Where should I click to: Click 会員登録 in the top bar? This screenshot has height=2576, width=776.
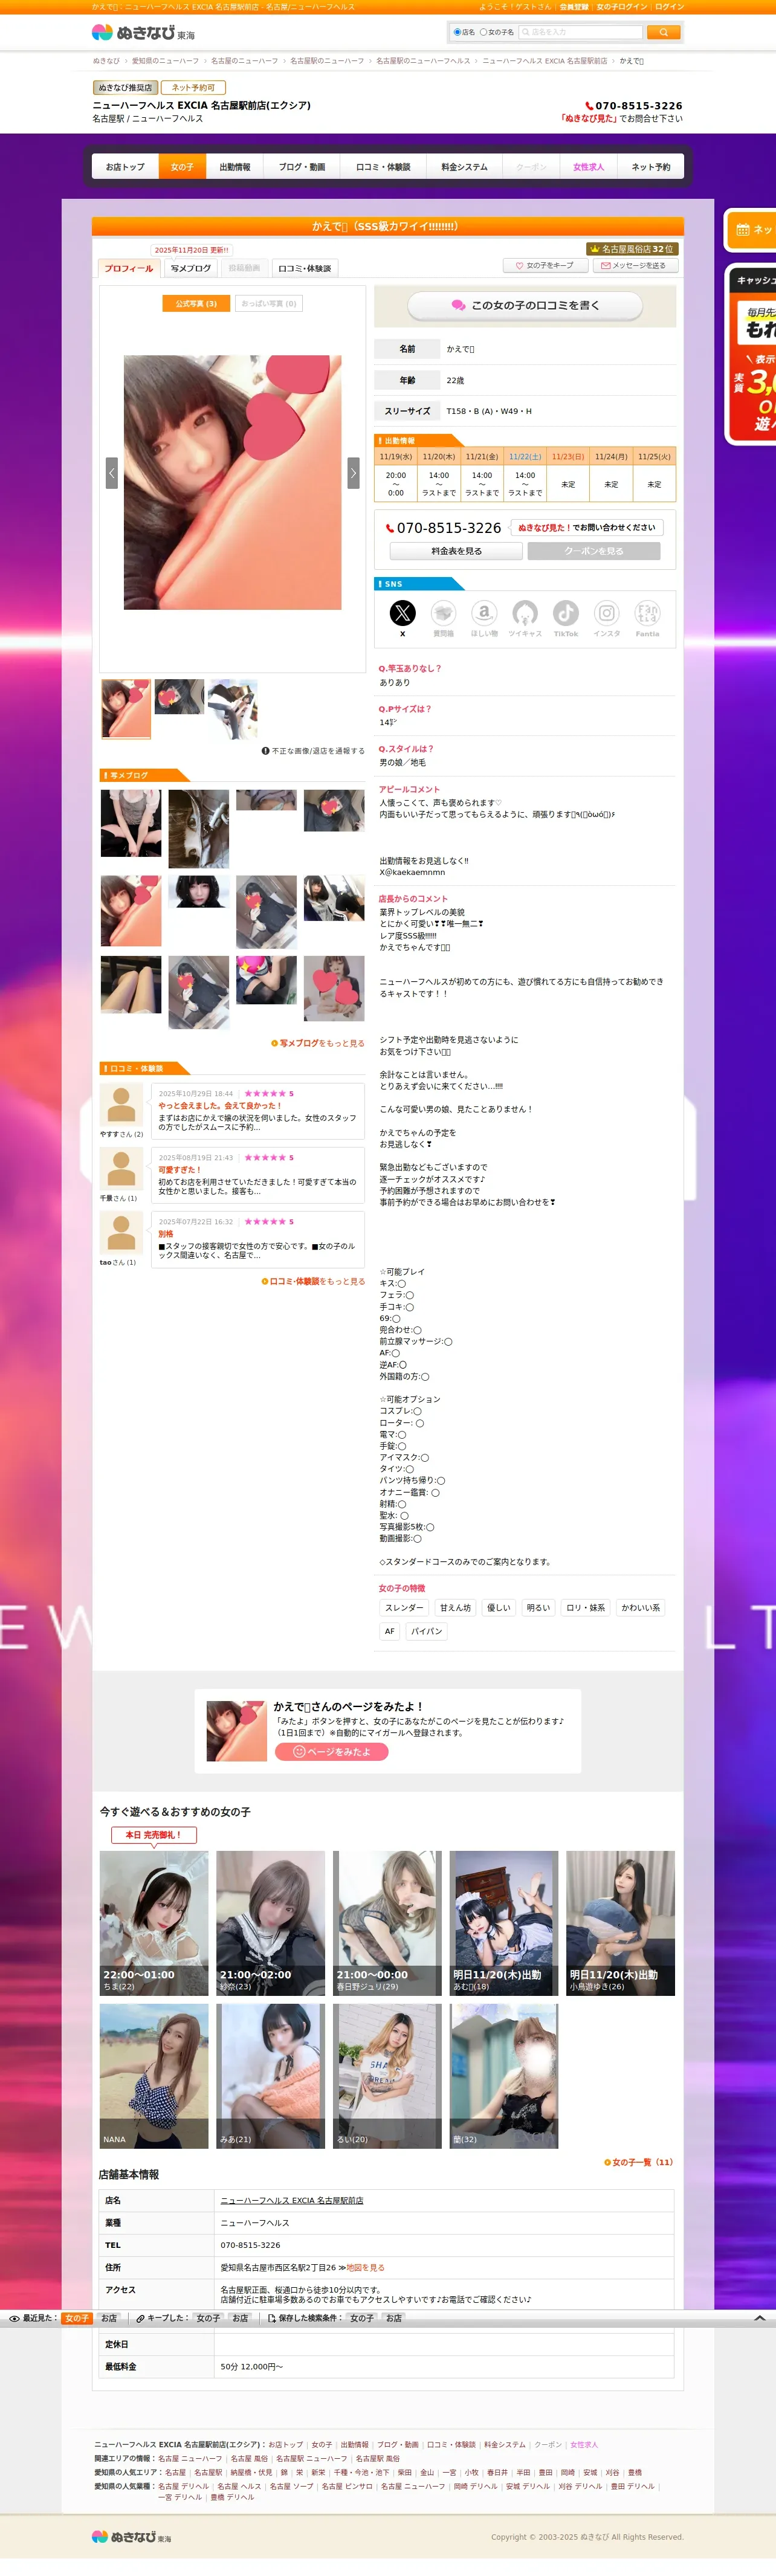coord(573,6)
